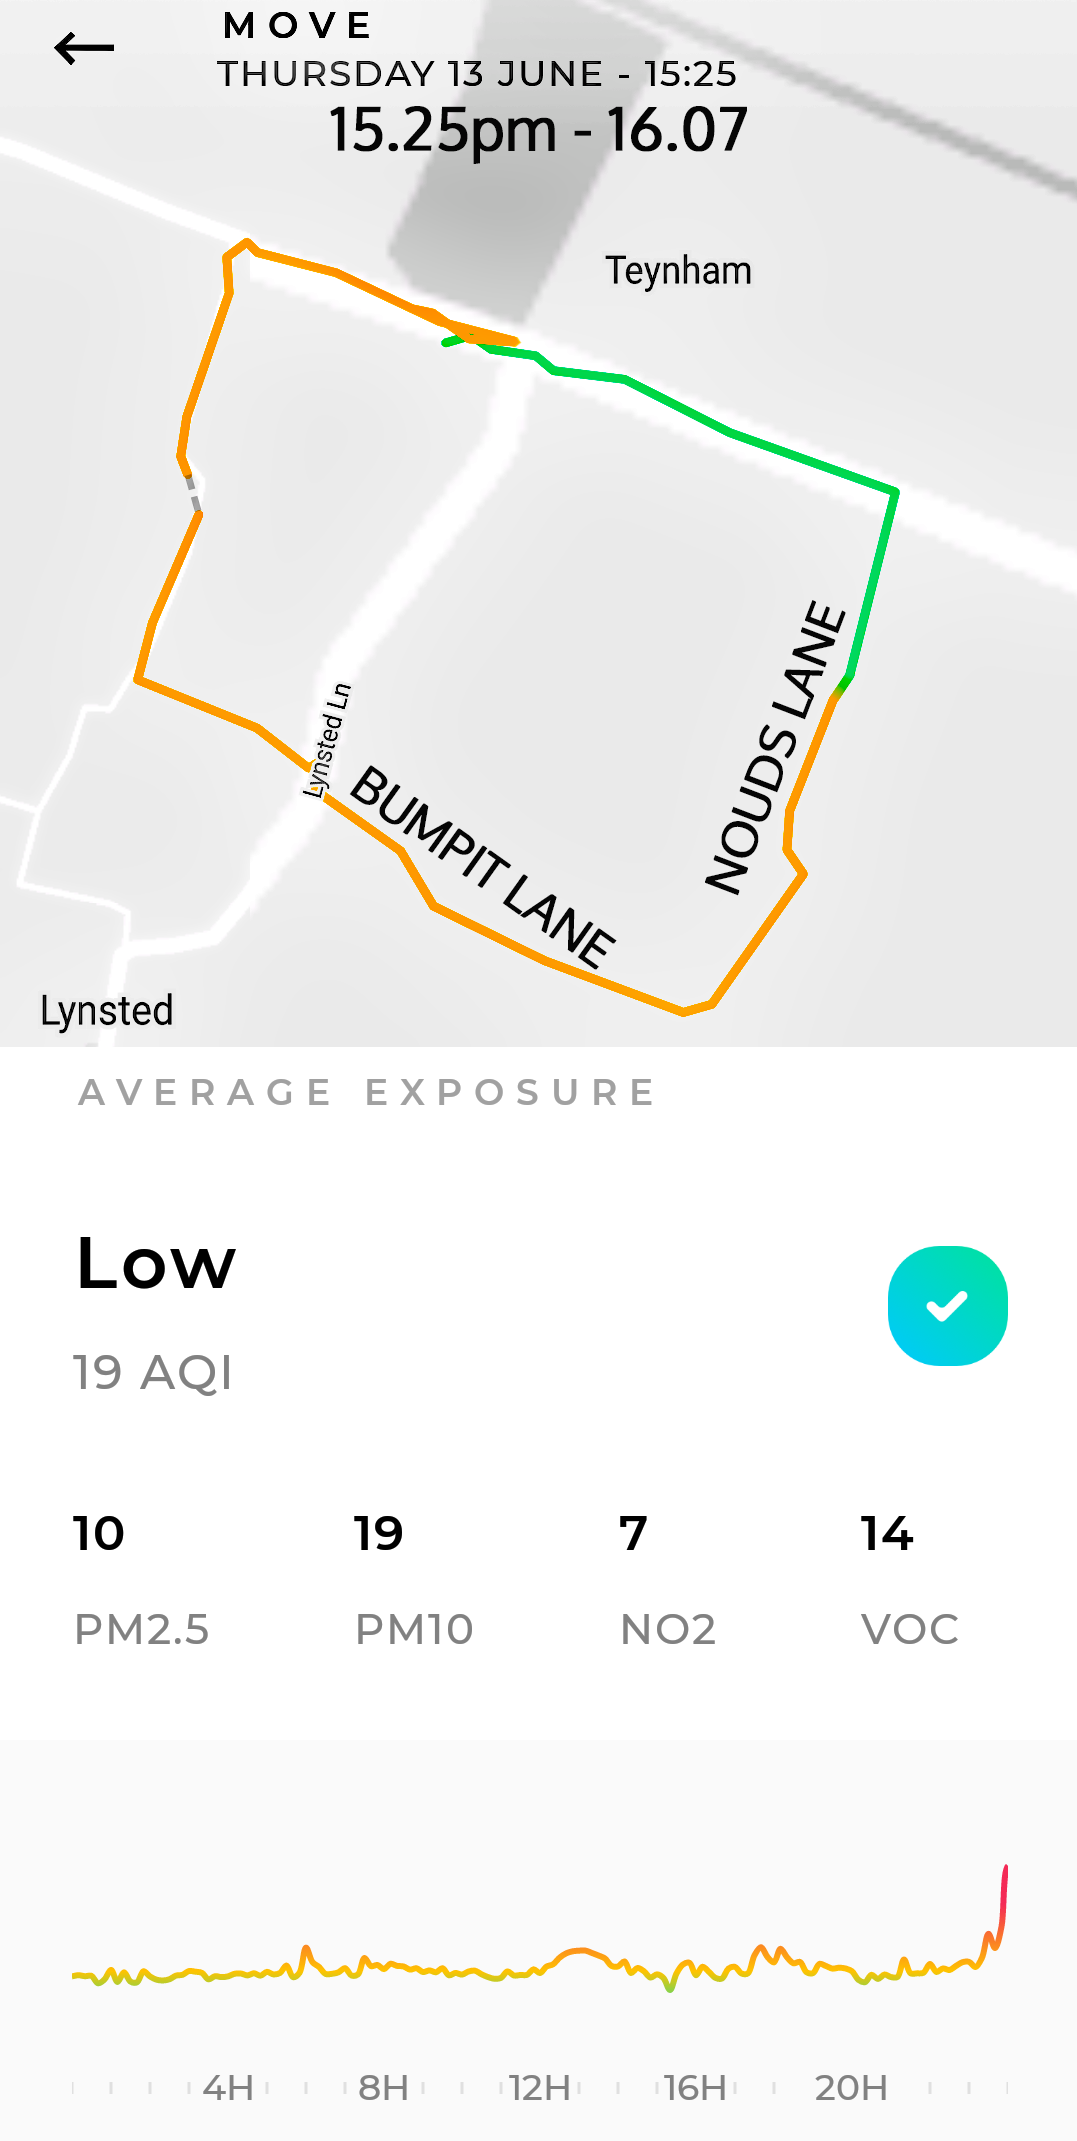Image resolution: width=1077 pixels, height=2141 pixels.
Task: Tap the 15.25pm - 16.07 time range
Action: 538,130
